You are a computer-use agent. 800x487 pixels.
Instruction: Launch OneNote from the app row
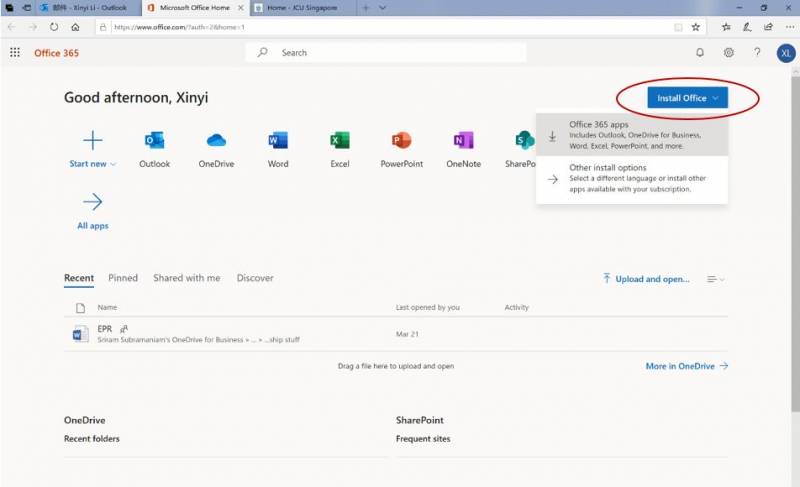click(463, 141)
